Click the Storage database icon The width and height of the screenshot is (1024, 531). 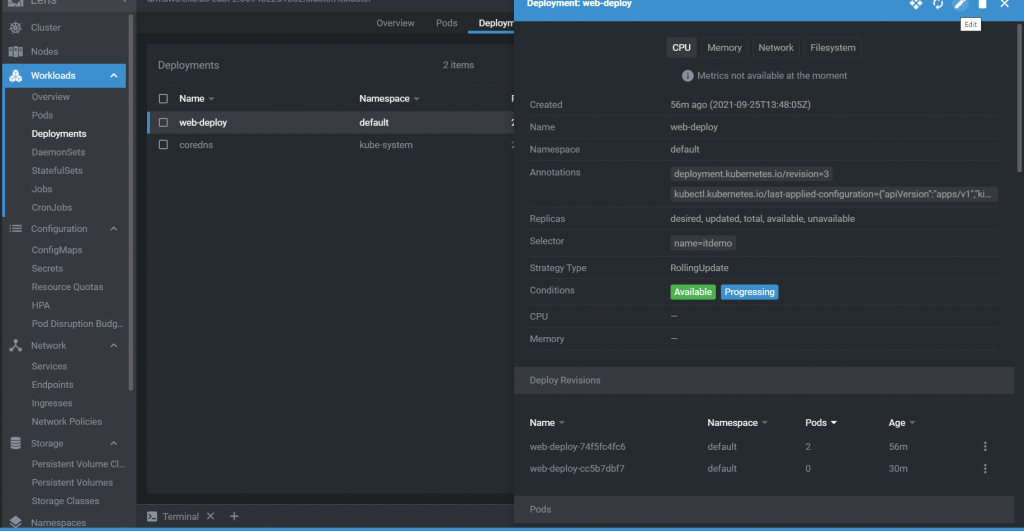[16, 443]
